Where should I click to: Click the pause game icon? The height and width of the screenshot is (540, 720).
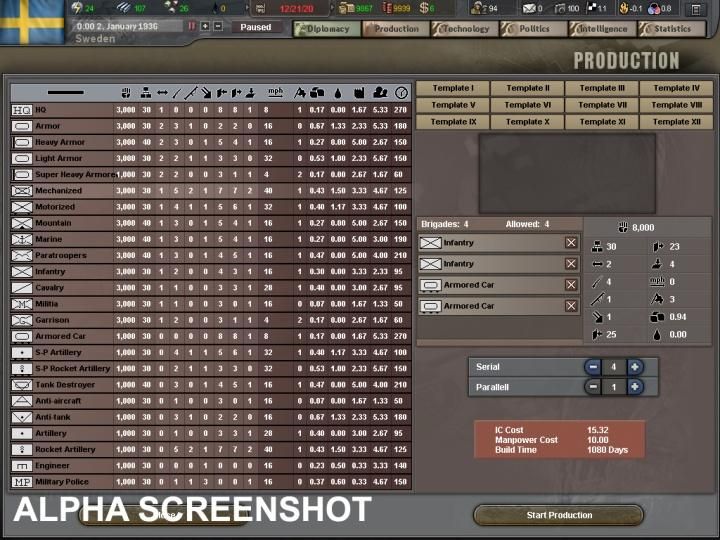tap(192, 26)
